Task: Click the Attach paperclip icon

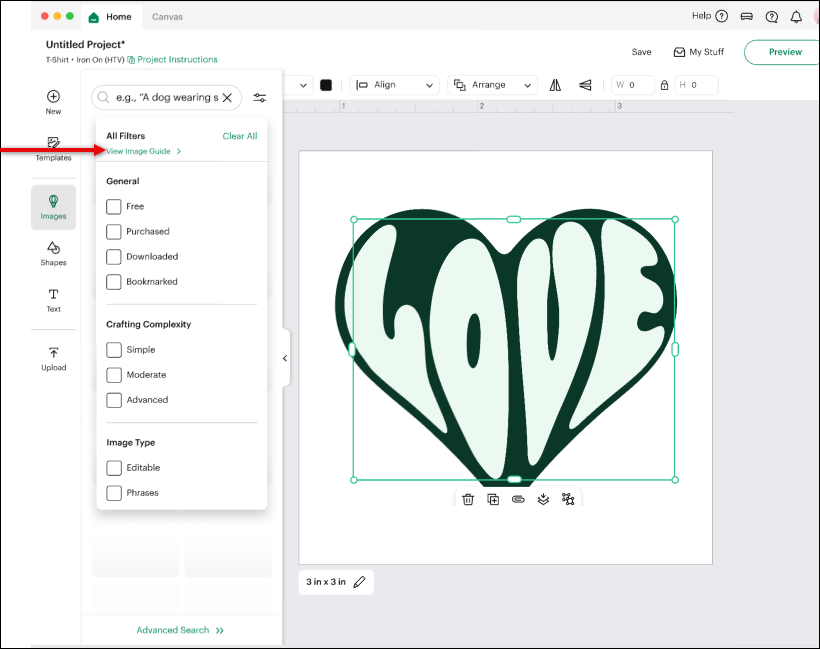Action: [518, 499]
